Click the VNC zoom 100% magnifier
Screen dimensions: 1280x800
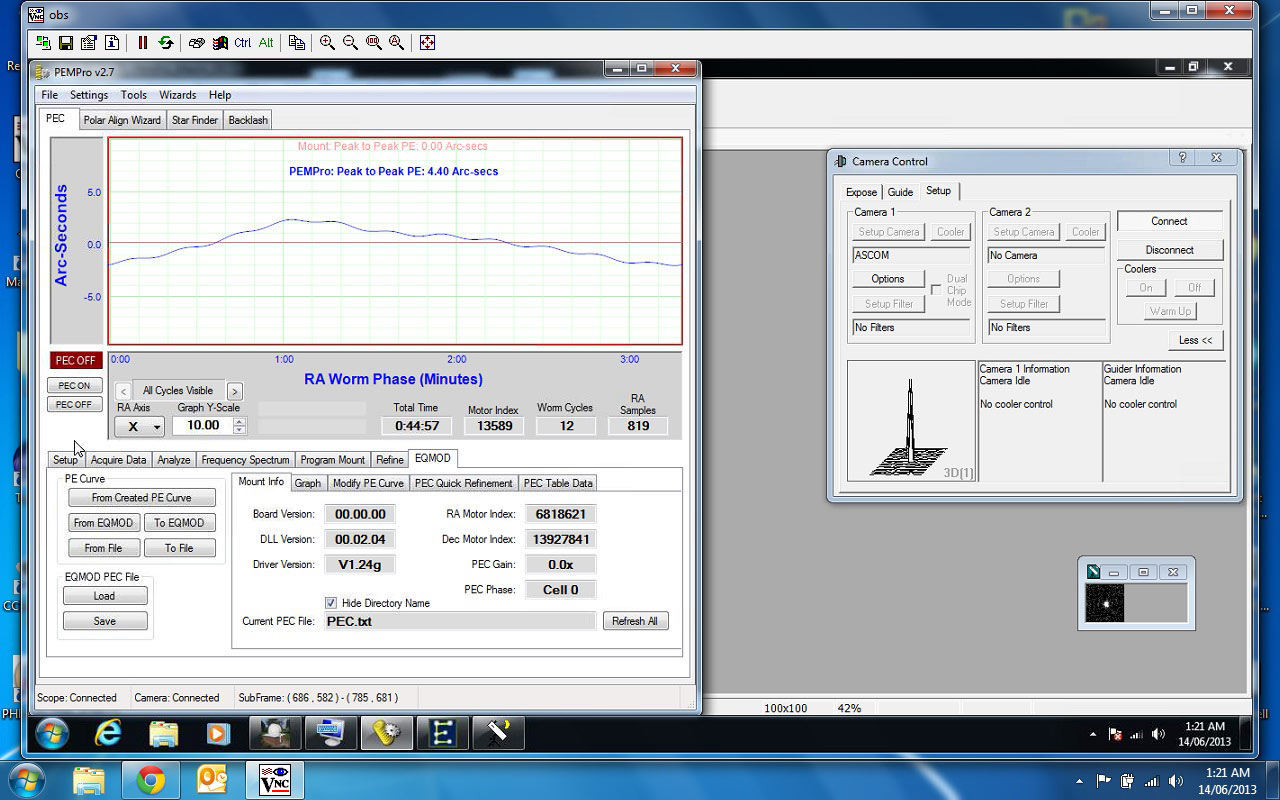[374, 43]
